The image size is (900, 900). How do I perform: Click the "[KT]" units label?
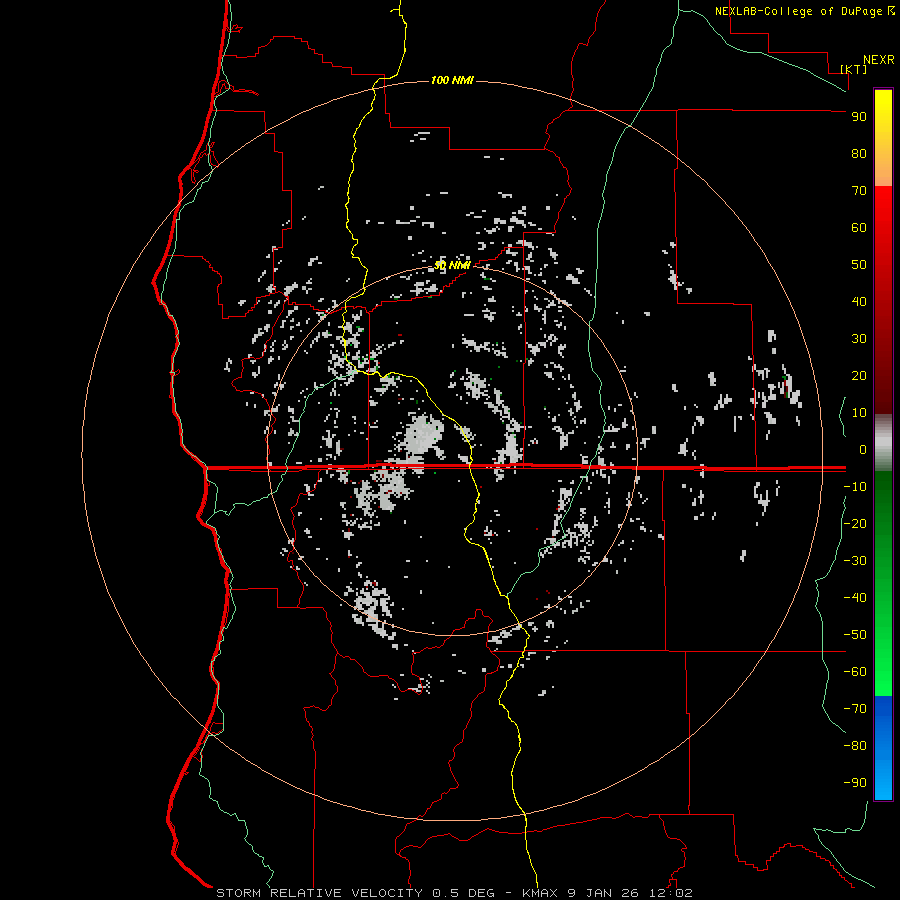(x=853, y=69)
